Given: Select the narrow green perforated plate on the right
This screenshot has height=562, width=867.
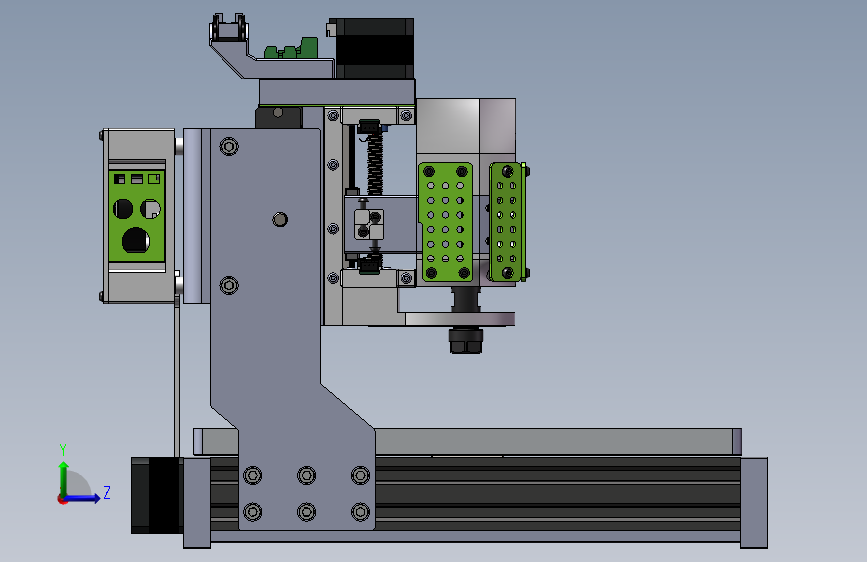Looking at the screenshot, I should 507,222.
